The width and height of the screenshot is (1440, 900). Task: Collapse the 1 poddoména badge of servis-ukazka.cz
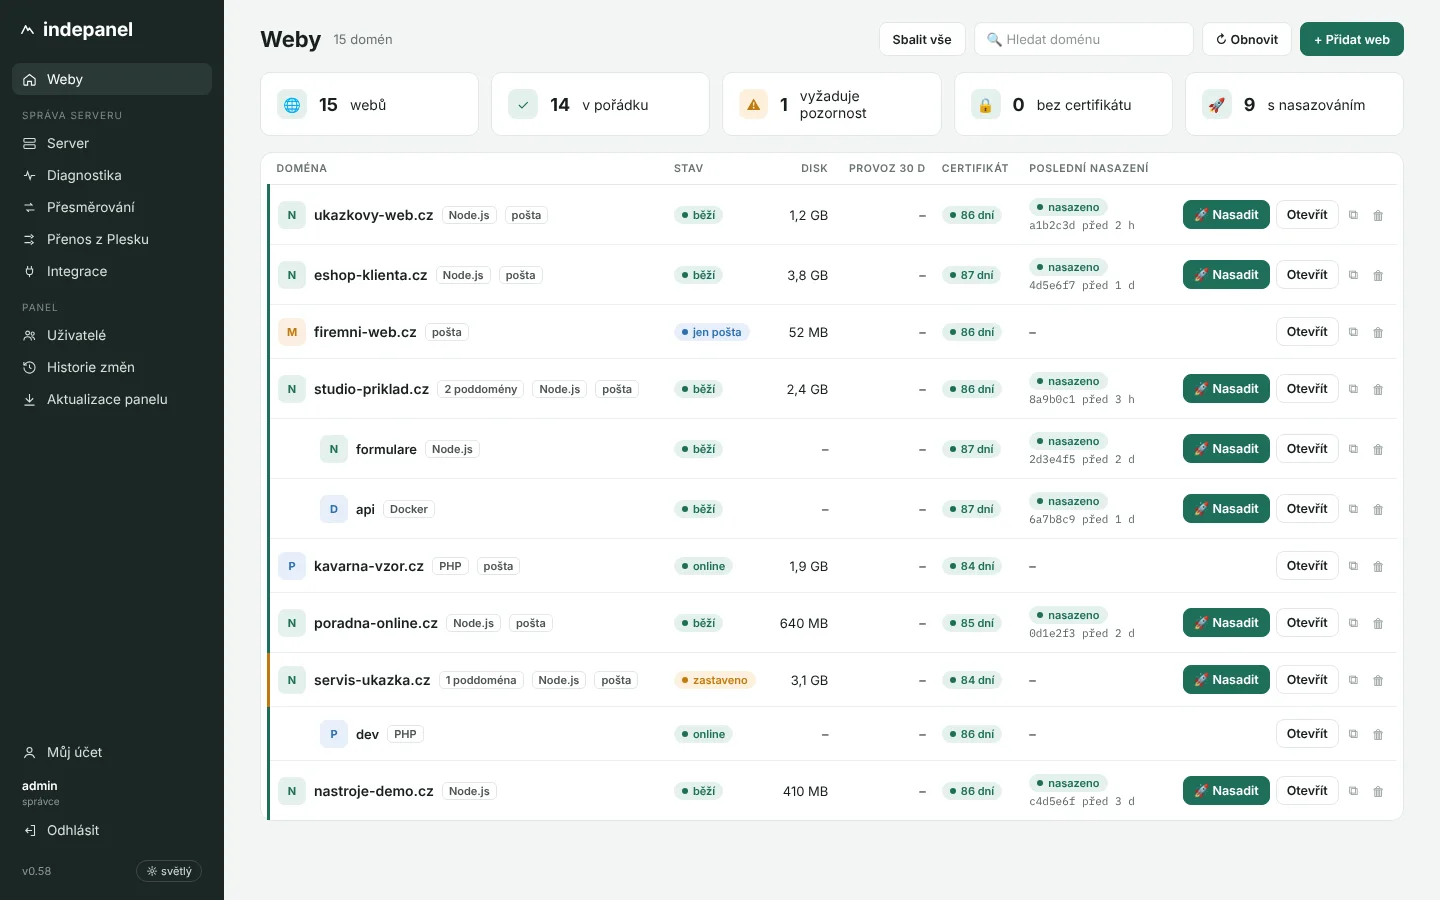(481, 680)
